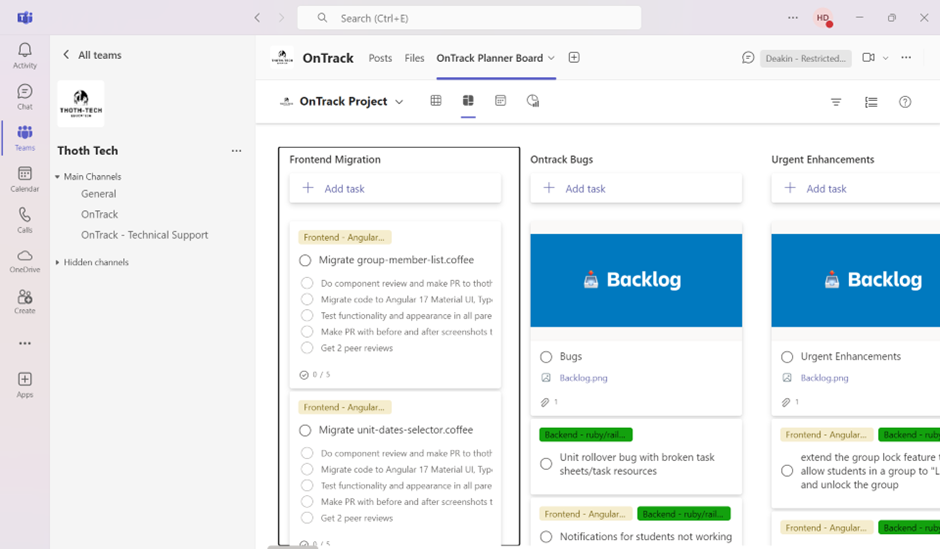940x549 pixels.
Task: Open the Files tab
Action: pos(414,58)
